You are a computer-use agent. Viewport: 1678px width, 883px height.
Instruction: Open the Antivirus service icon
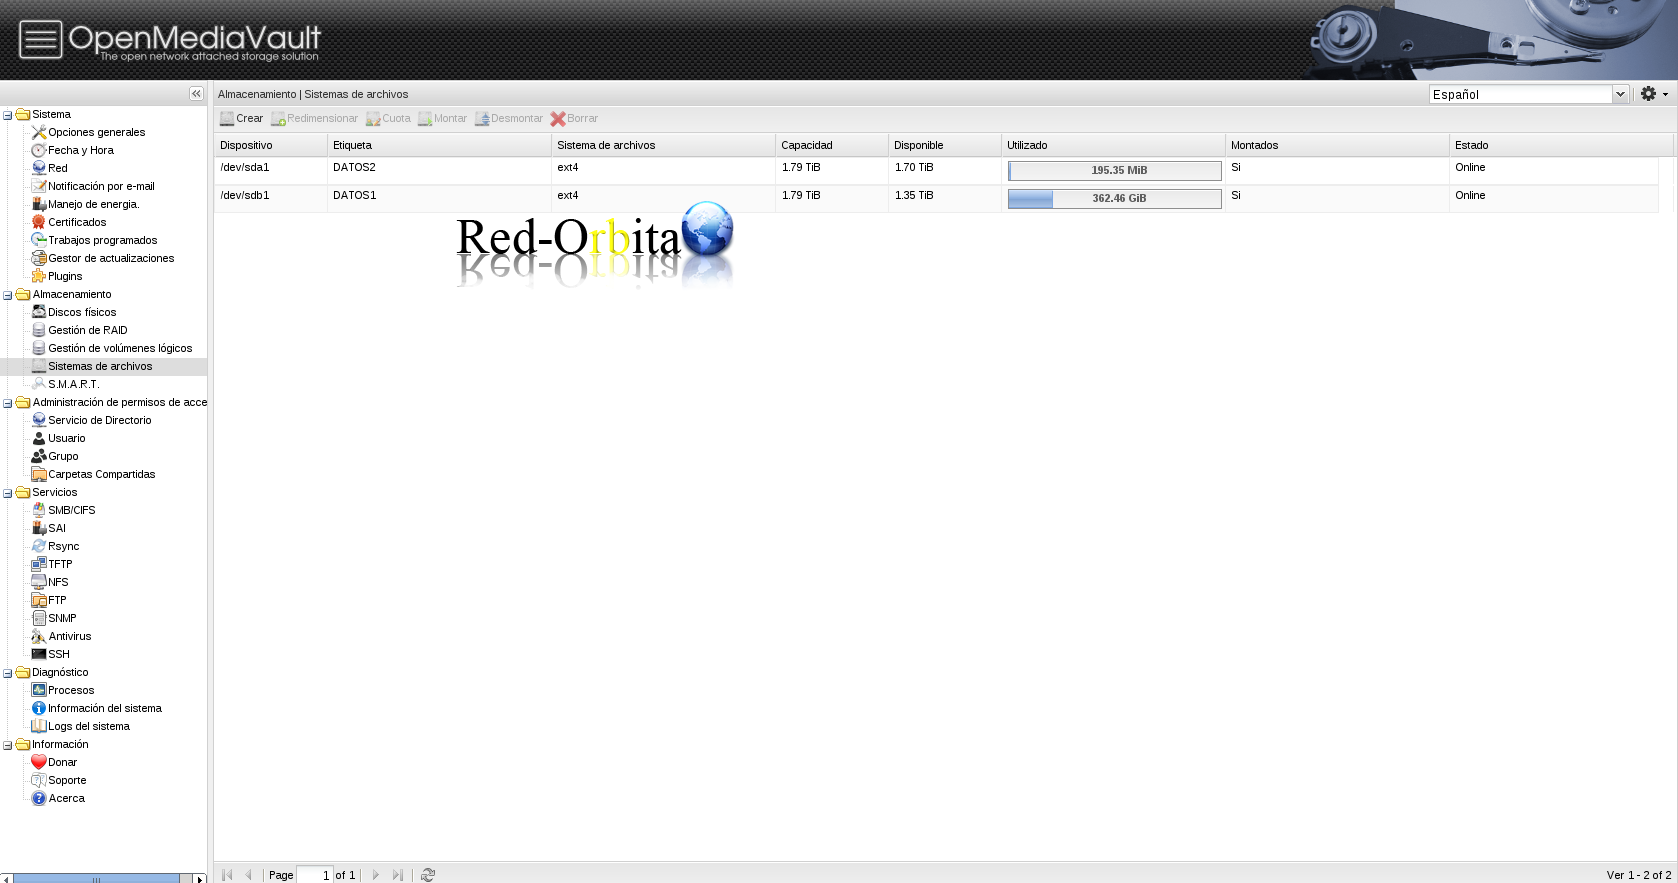tap(39, 636)
